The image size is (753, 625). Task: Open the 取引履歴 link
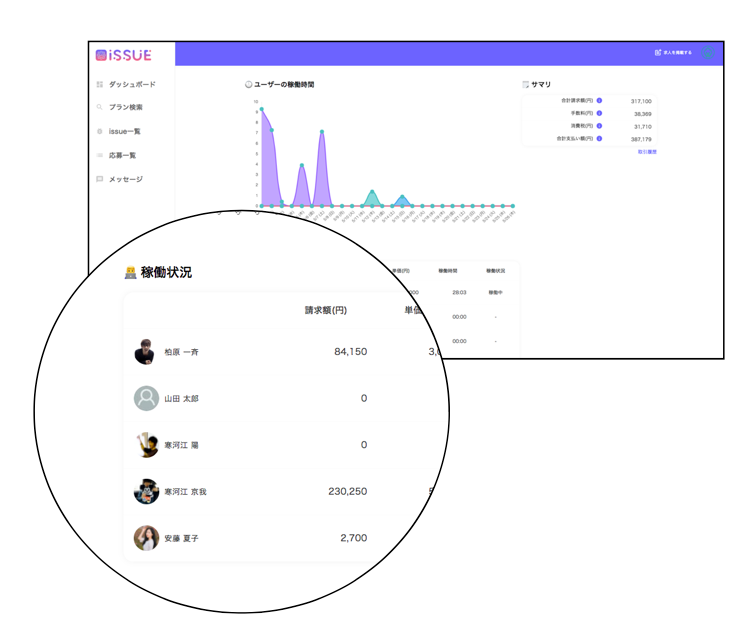click(x=647, y=152)
